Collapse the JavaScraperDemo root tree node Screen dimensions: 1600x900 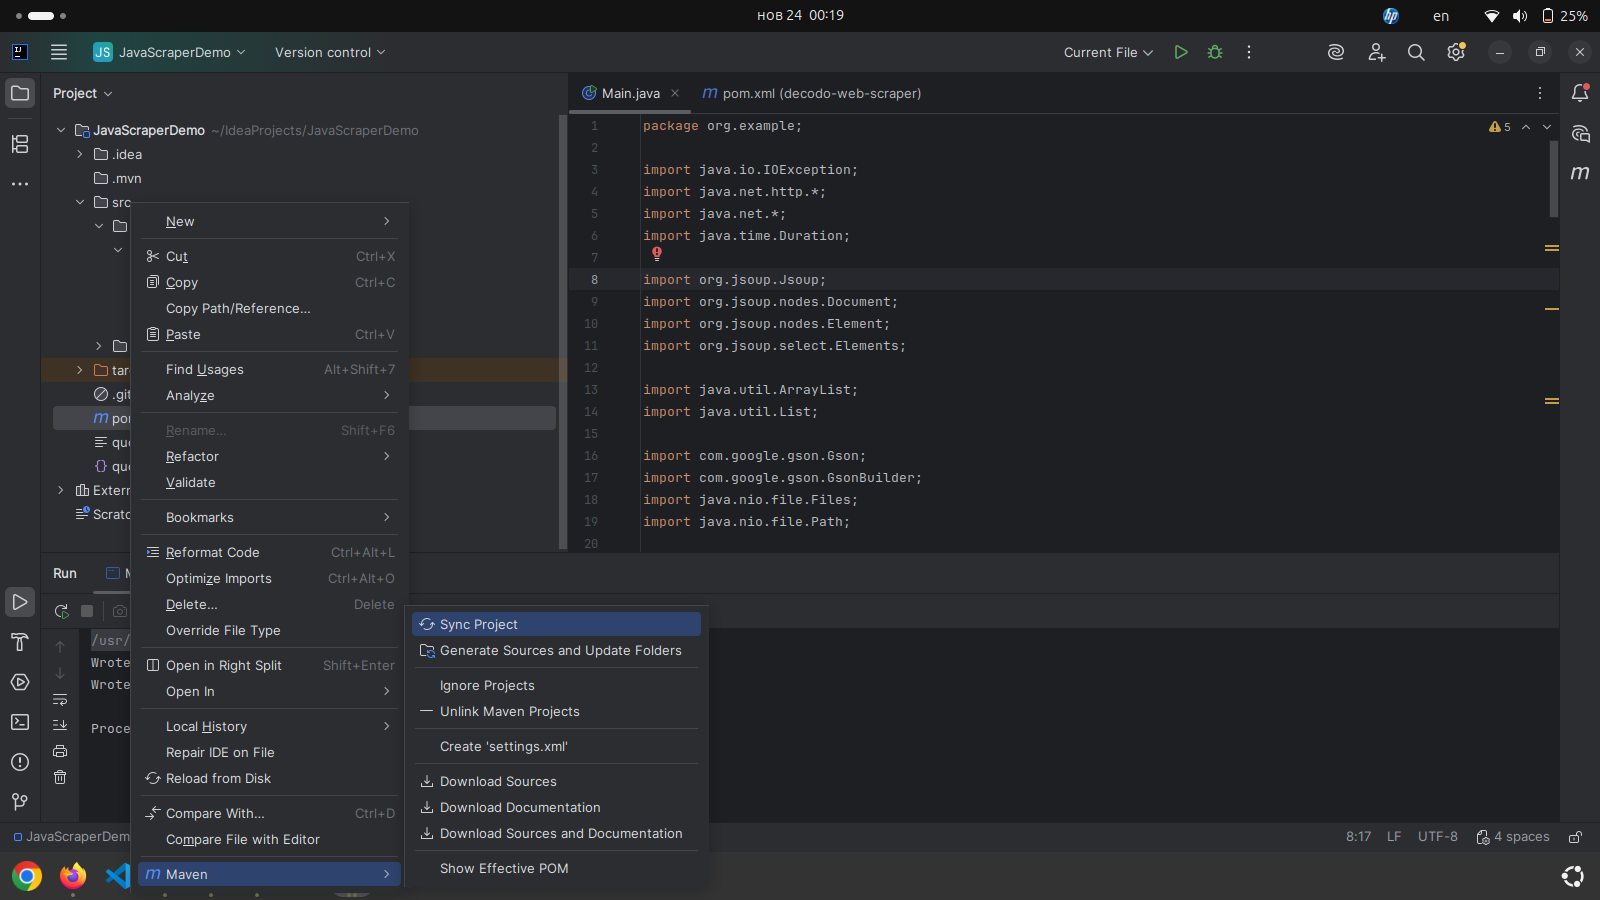(61, 130)
